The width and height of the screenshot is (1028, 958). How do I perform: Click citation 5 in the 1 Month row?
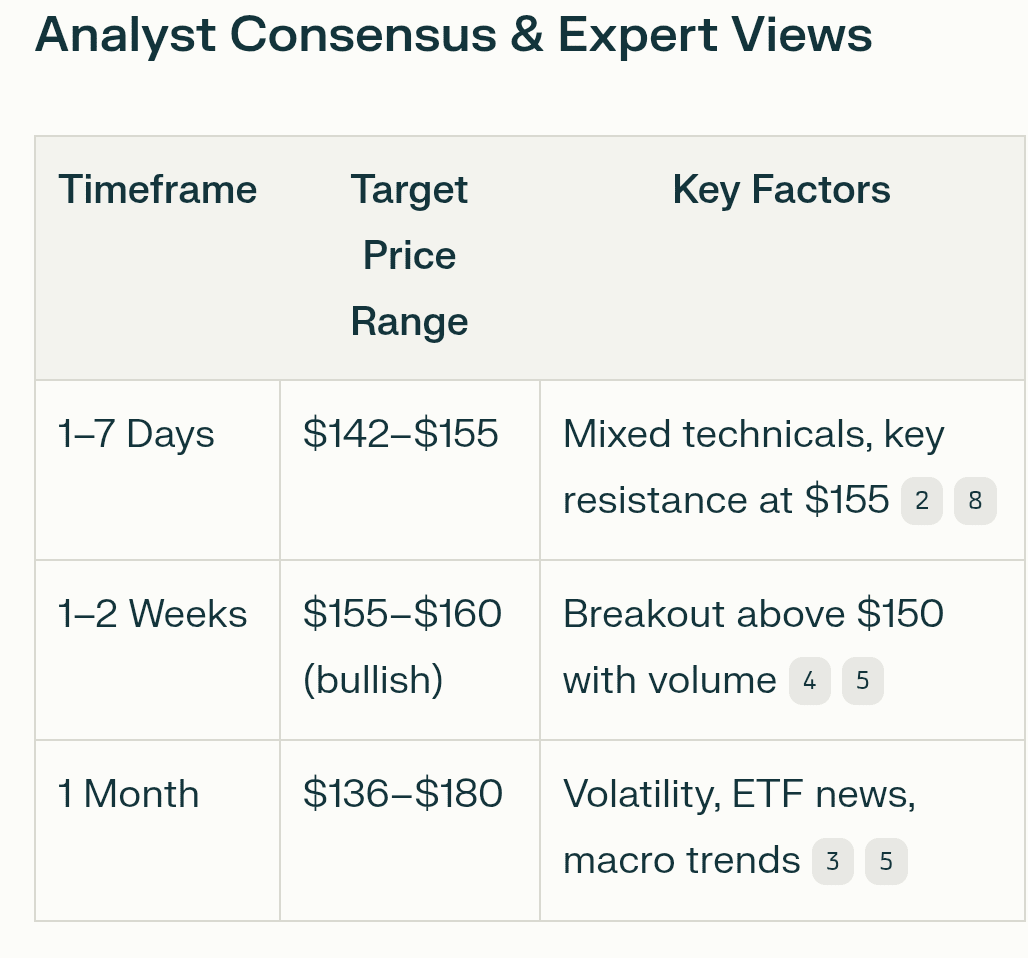885,861
